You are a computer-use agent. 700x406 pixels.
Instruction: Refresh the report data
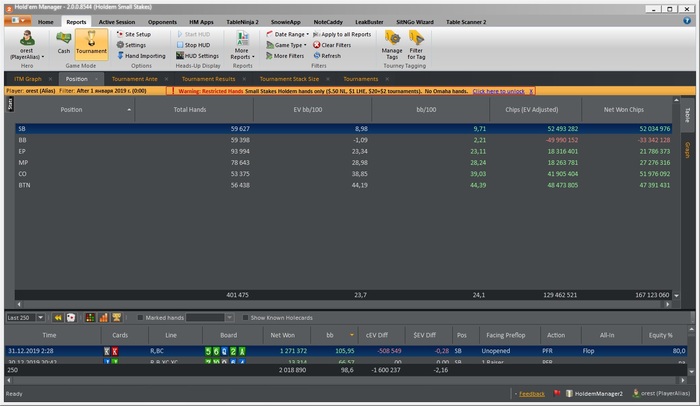coord(327,56)
